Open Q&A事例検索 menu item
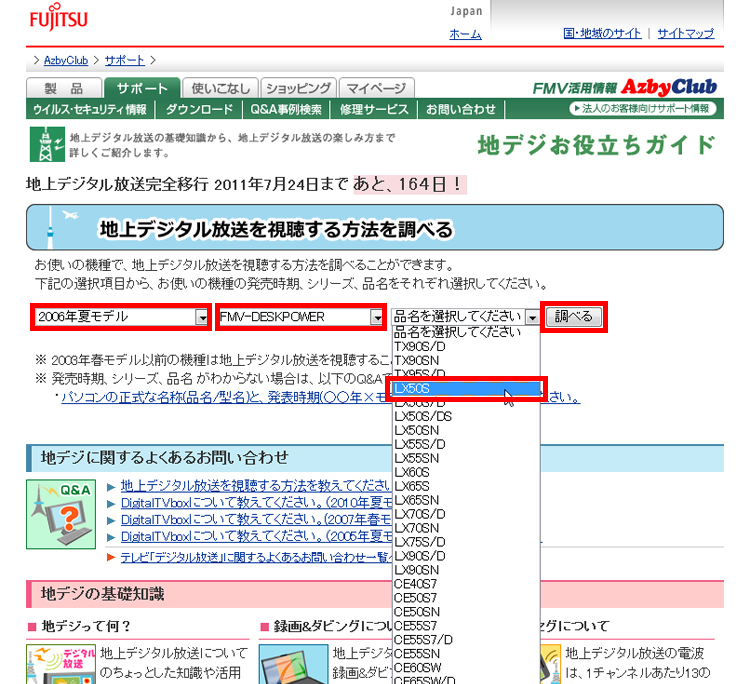 [x=286, y=110]
